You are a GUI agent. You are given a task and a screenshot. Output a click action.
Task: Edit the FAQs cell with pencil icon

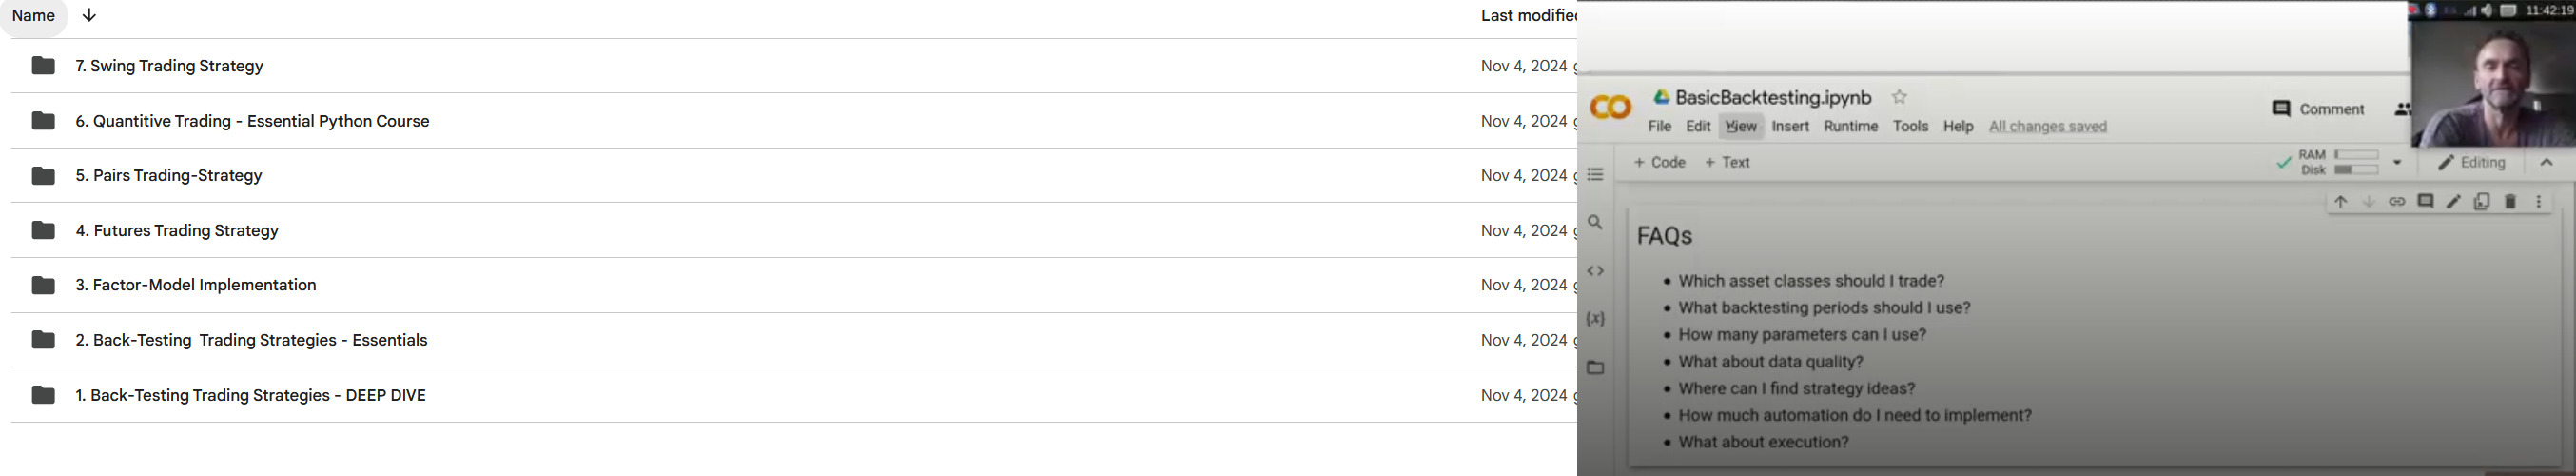click(x=2453, y=202)
